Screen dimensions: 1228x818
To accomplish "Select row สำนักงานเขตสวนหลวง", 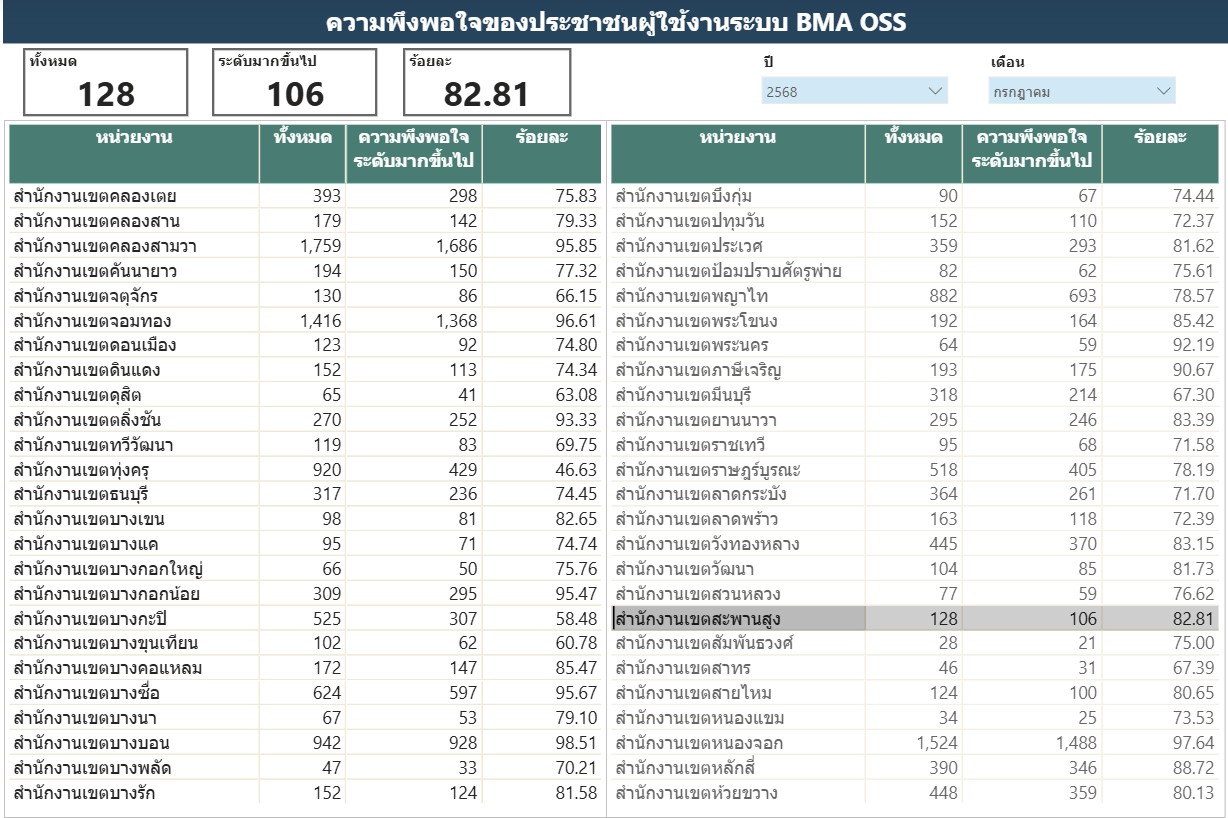I will (914, 594).
